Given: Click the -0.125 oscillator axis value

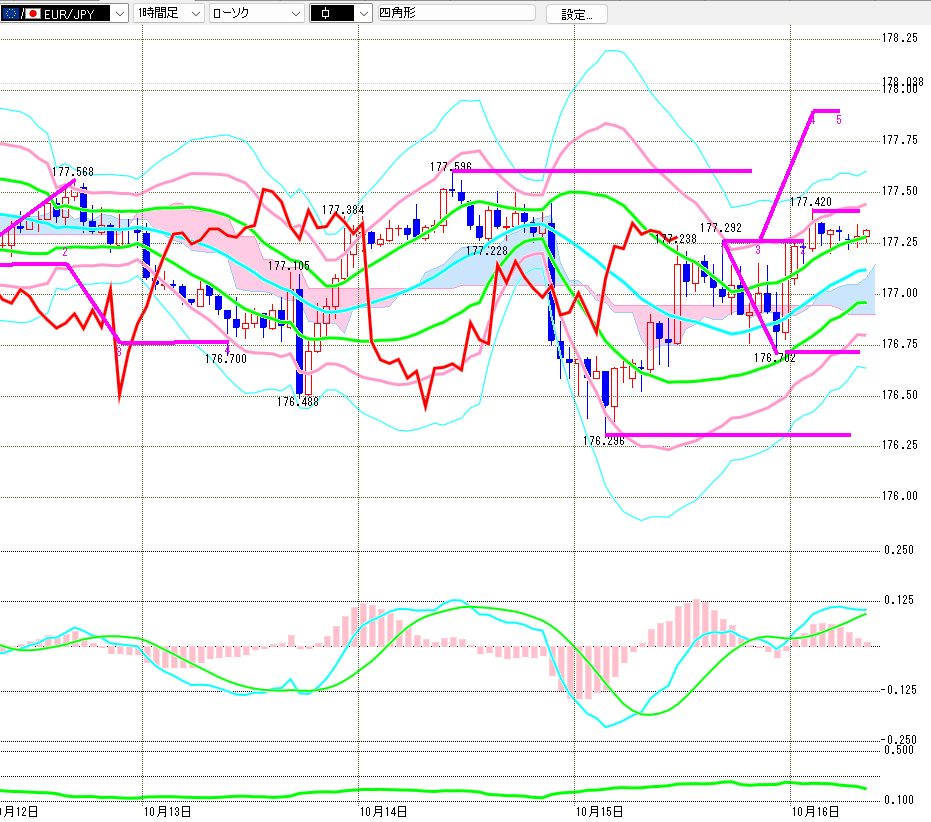Looking at the screenshot, I should 898,690.
